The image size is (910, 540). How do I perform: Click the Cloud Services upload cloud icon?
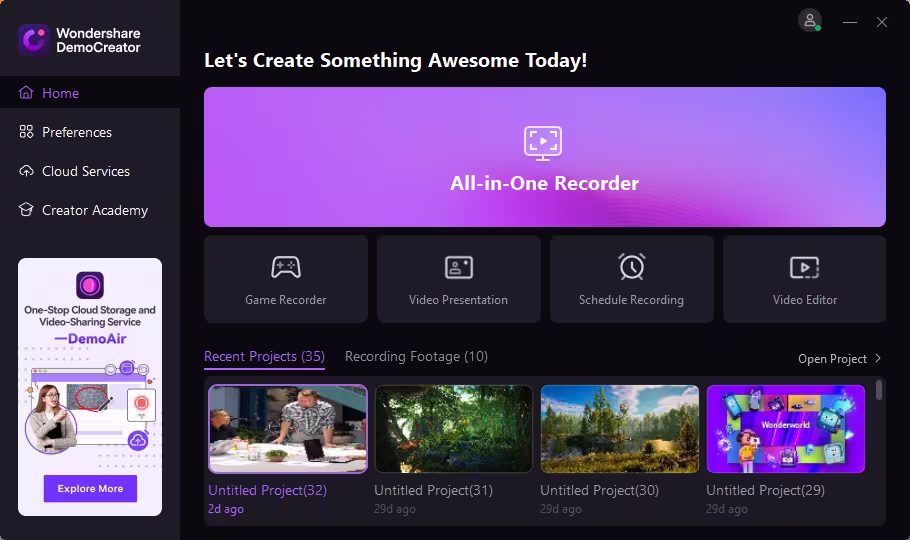[26, 171]
